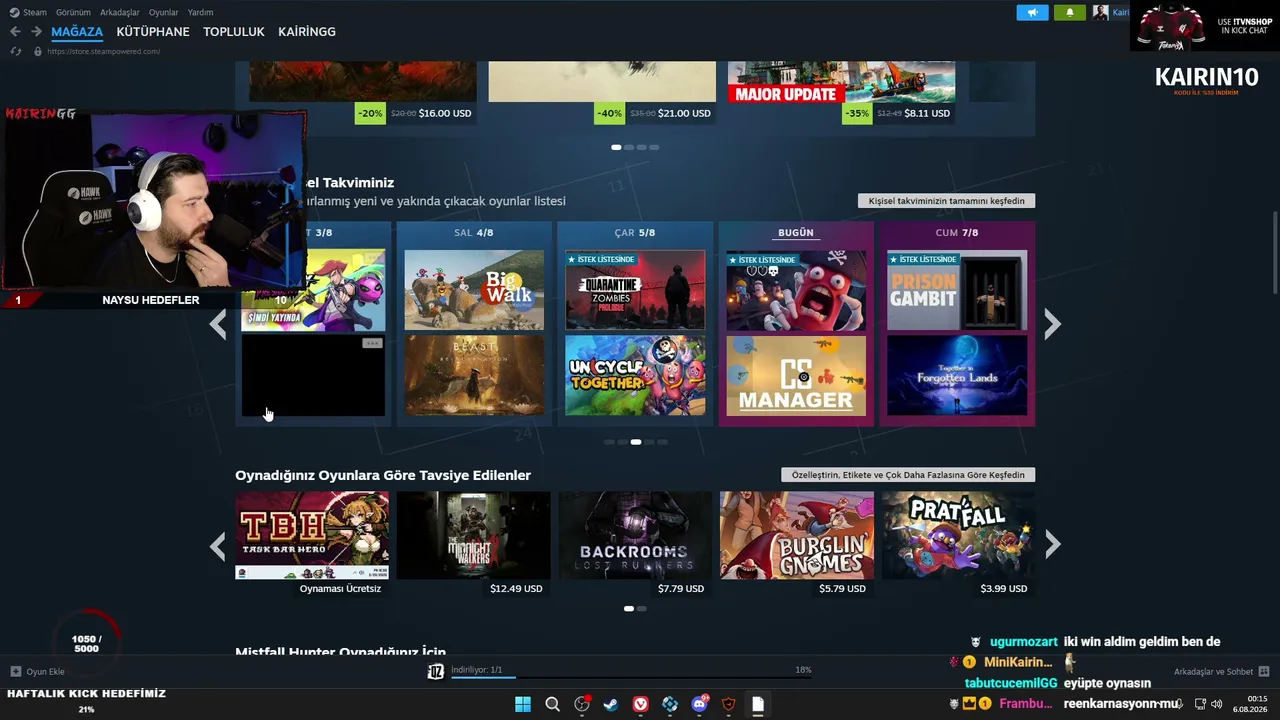
Task: Reload the store page with refresh icon
Action: pos(15,51)
